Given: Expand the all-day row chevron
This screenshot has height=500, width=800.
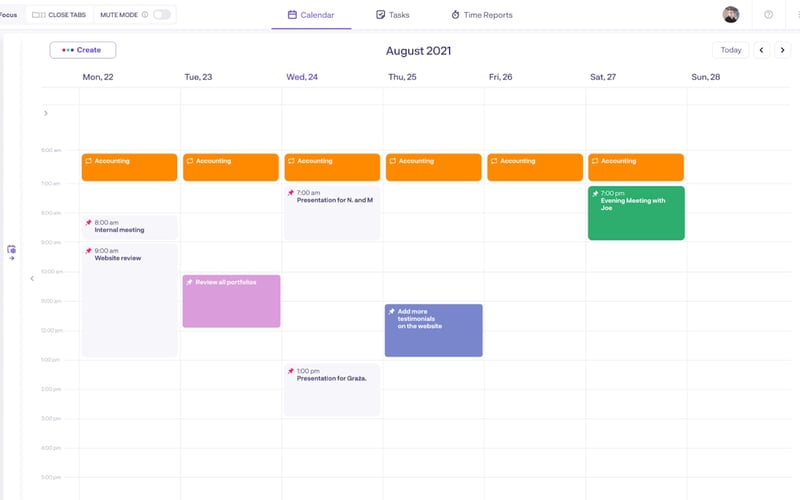Looking at the screenshot, I should coord(46,113).
